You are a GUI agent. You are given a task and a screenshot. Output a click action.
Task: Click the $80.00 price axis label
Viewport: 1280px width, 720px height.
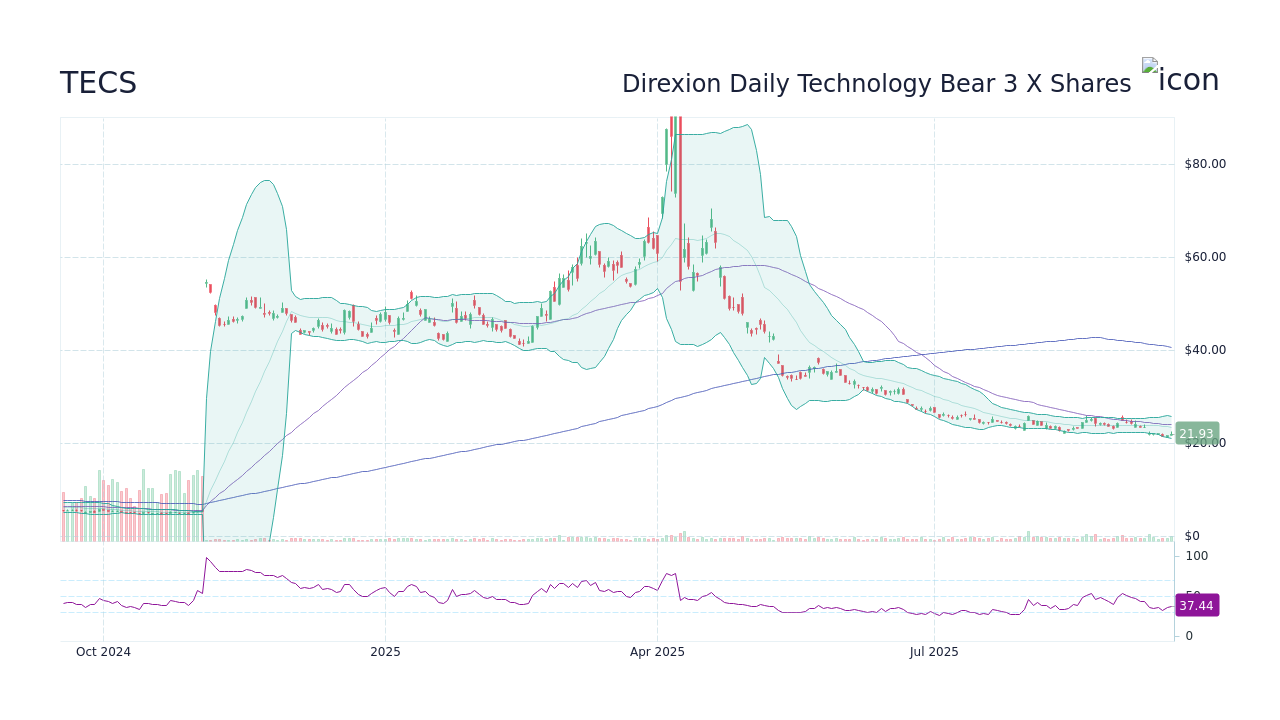pos(1204,164)
